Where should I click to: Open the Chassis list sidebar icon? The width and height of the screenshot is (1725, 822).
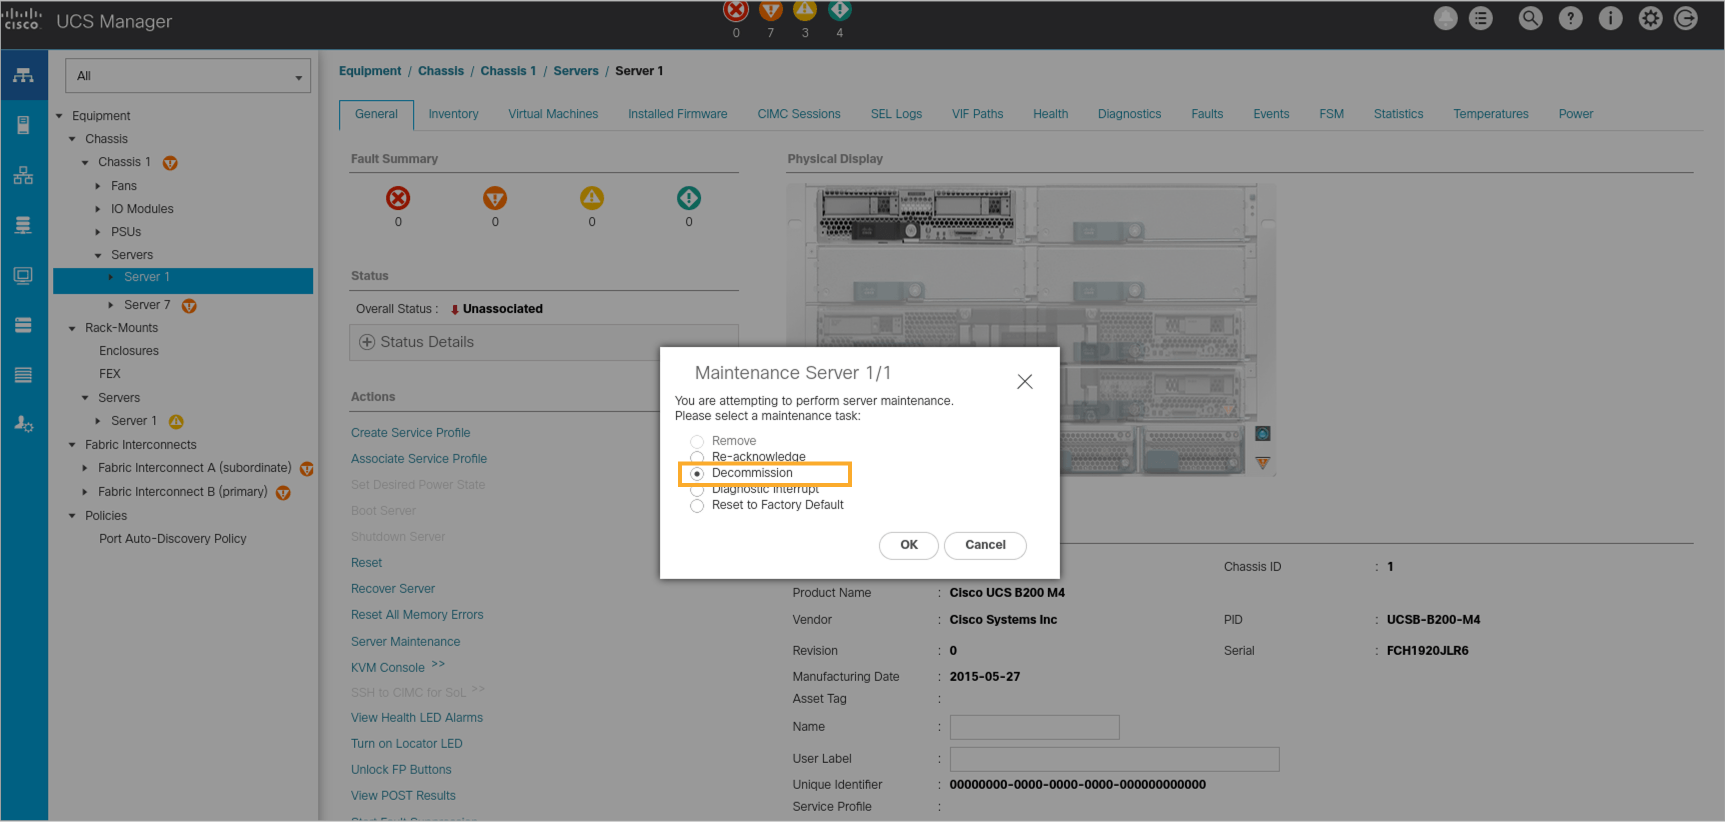pyautogui.click(x=23, y=375)
